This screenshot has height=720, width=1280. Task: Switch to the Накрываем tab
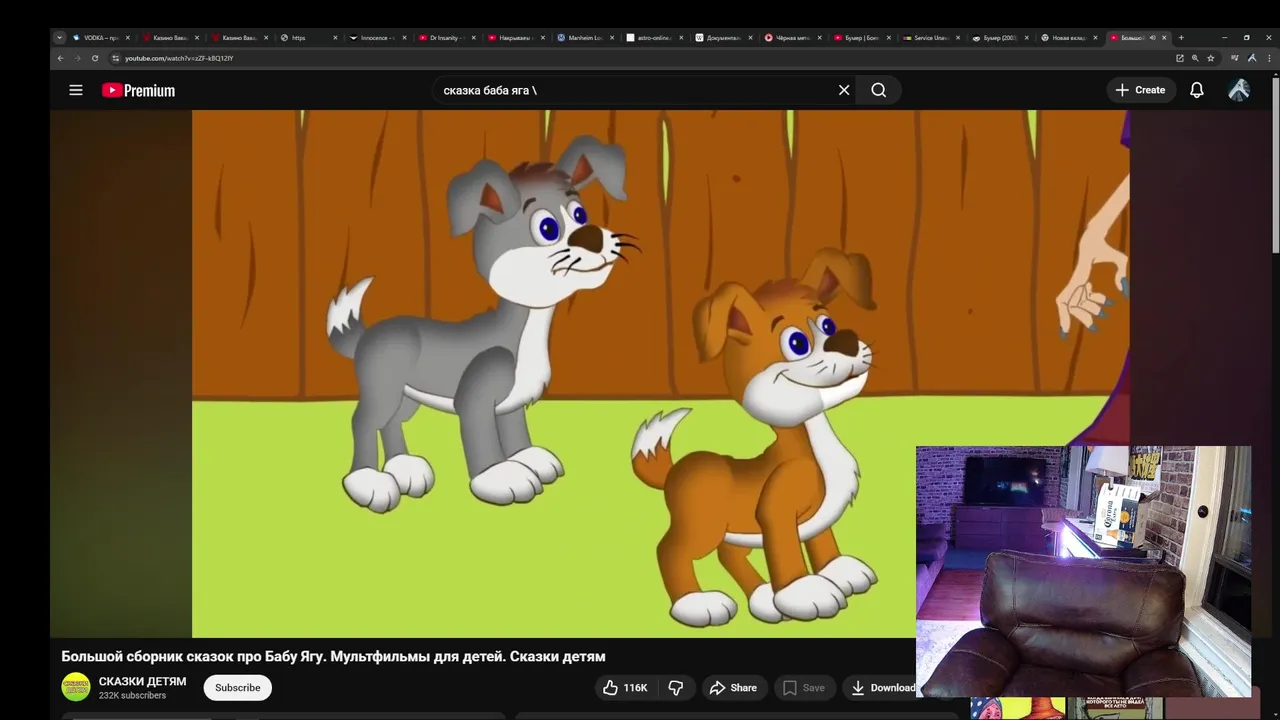(x=516, y=38)
